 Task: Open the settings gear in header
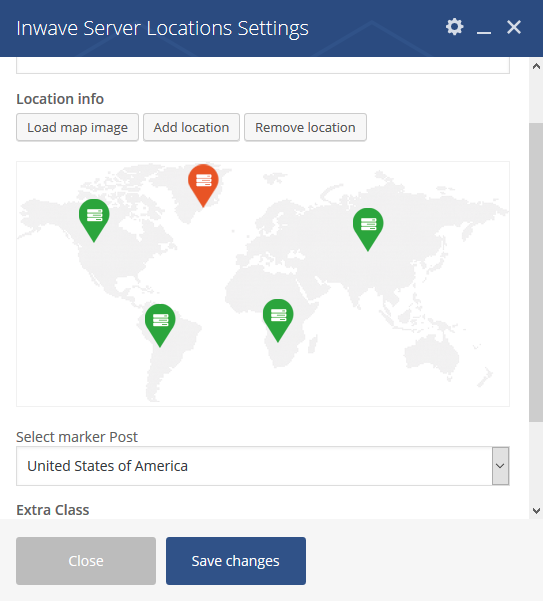(x=454, y=27)
